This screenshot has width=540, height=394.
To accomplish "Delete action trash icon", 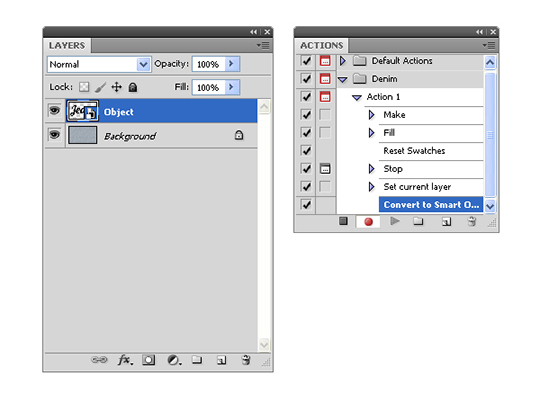I will point(471,221).
